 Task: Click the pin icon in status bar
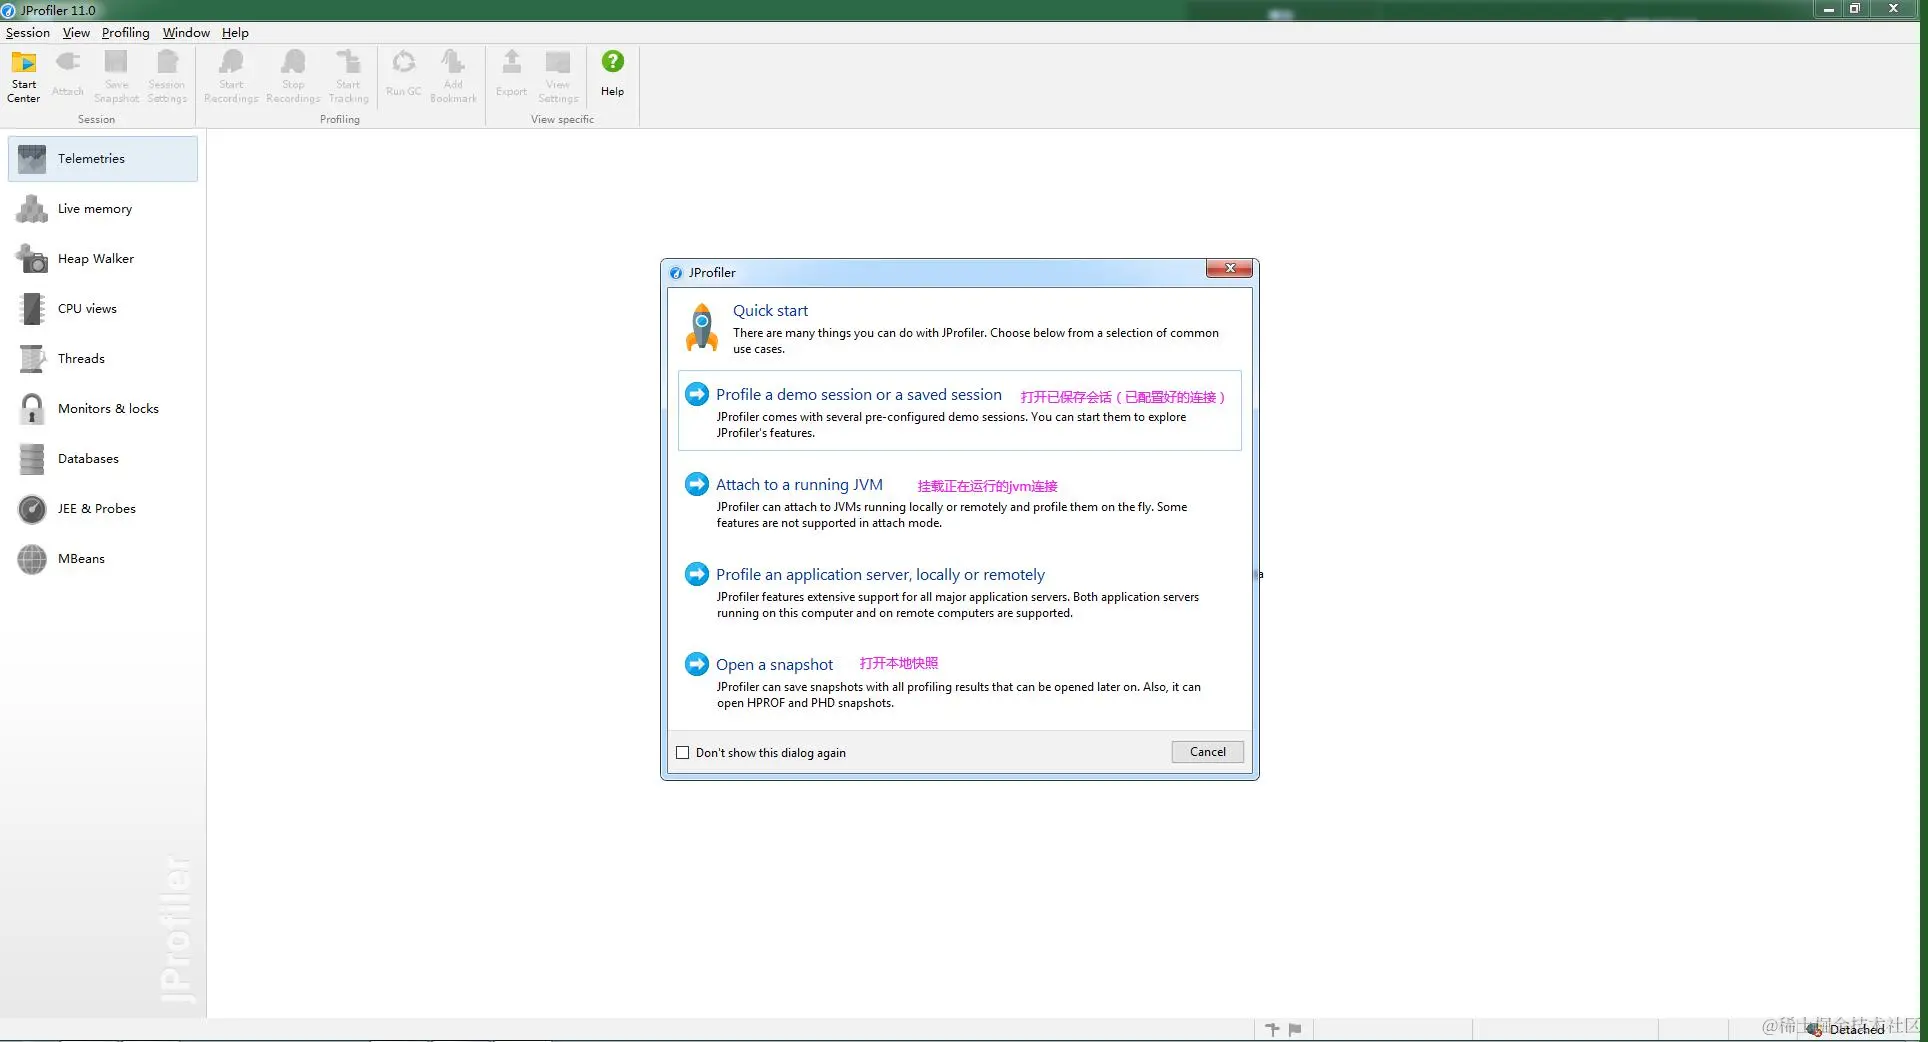(x=1272, y=1029)
